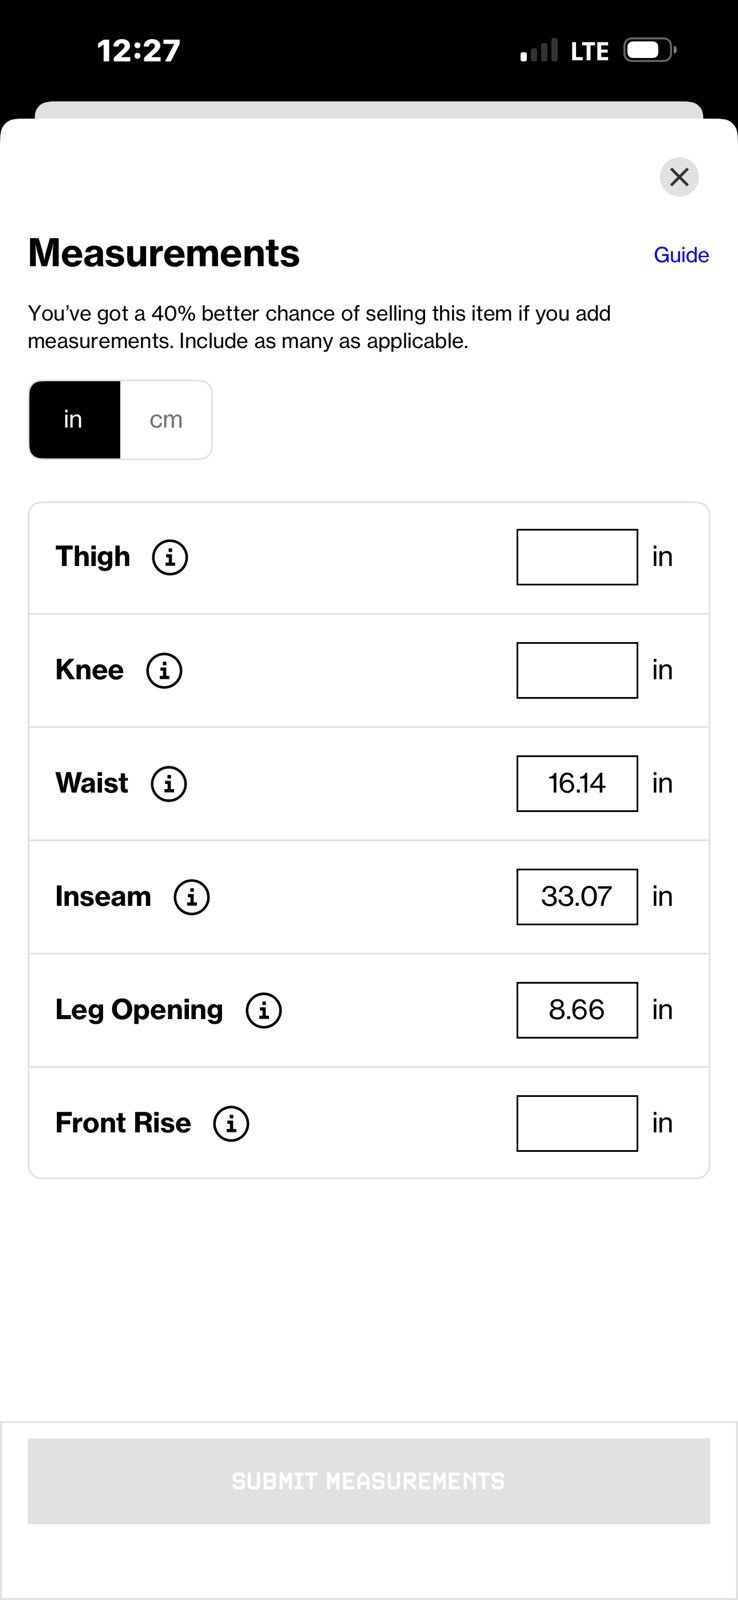Close the Measurements sheet with X
The height and width of the screenshot is (1600, 738).
coord(679,177)
